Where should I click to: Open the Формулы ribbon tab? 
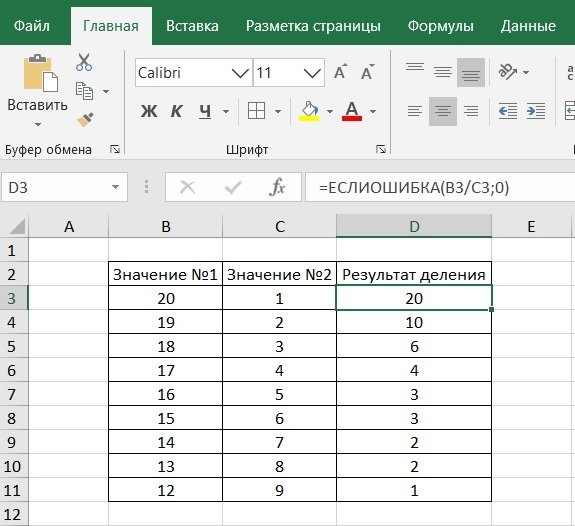tap(440, 26)
